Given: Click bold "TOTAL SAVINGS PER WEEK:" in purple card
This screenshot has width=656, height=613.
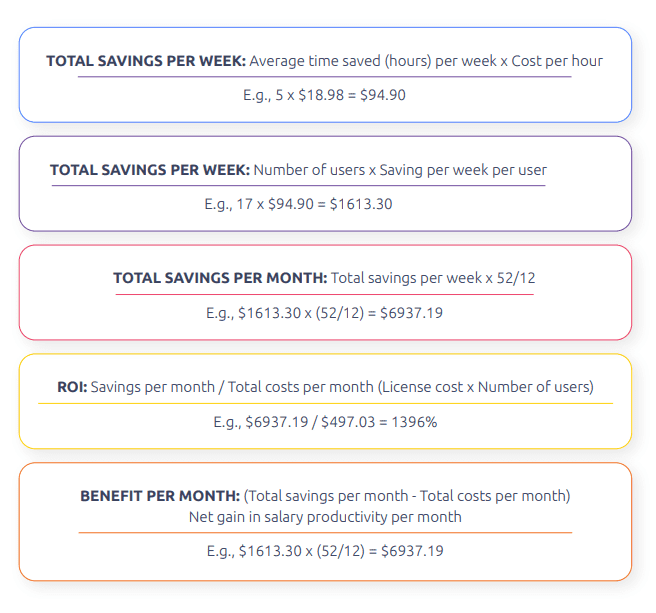Looking at the screenshot, I should pyautogui.click(x=150, y=170).
